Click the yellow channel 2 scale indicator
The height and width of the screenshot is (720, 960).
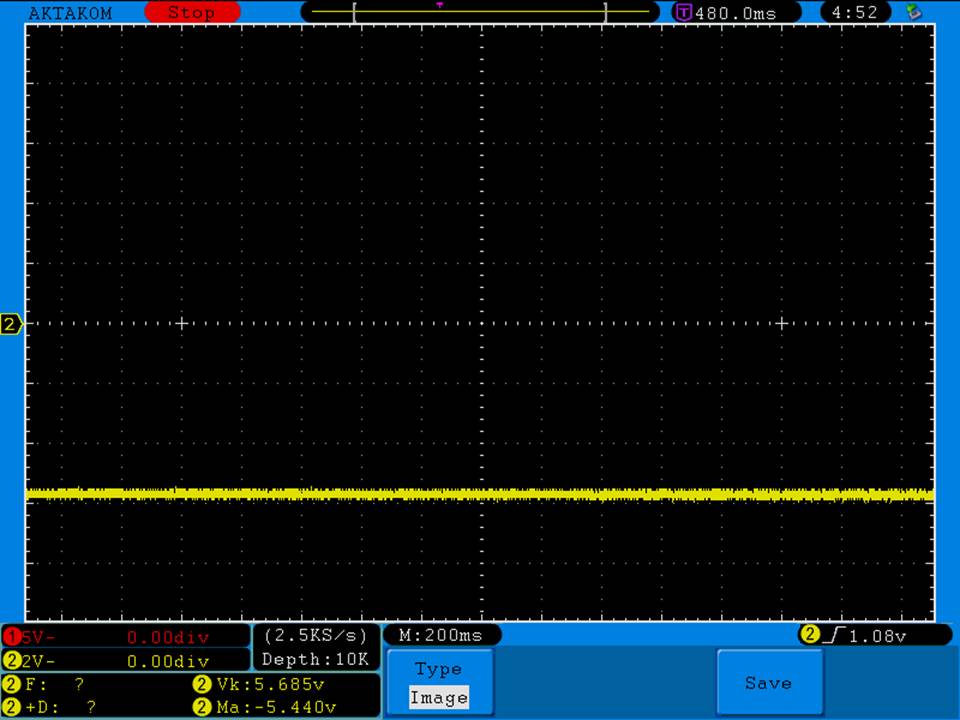pos(12,661)
